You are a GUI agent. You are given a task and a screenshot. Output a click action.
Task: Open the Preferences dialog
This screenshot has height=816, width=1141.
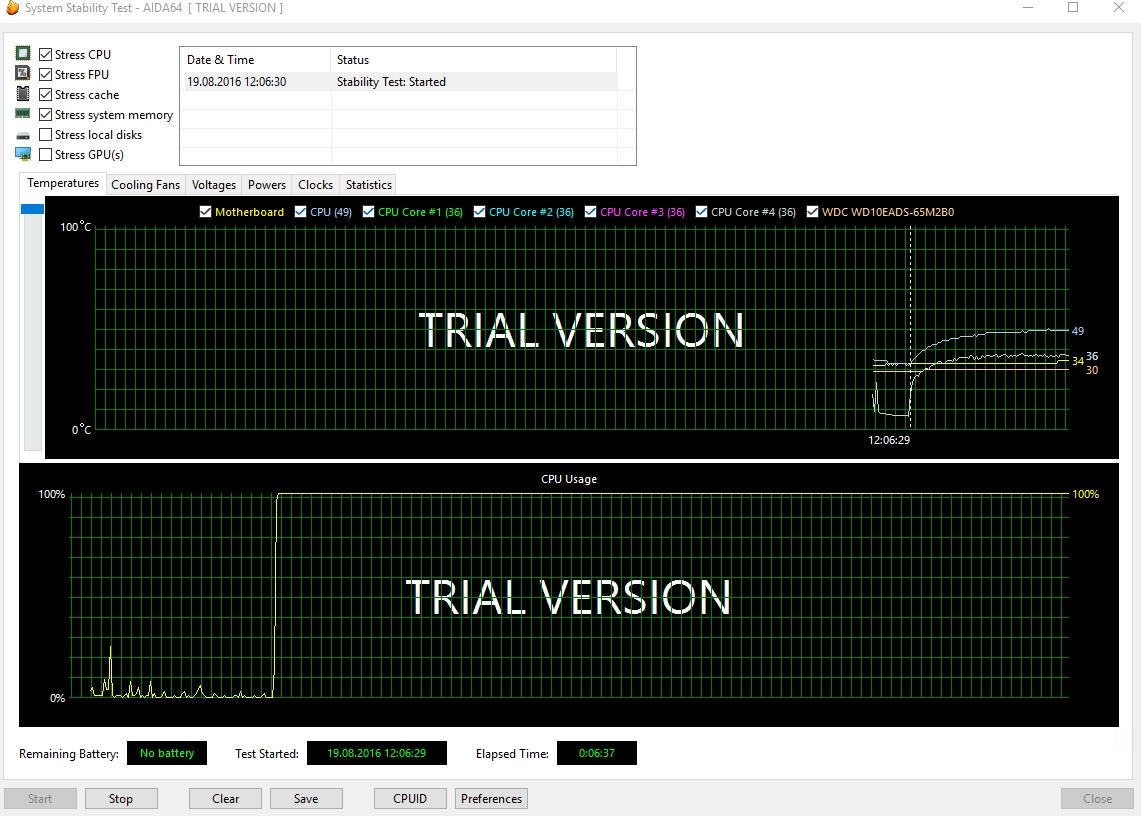pos(491,799)
